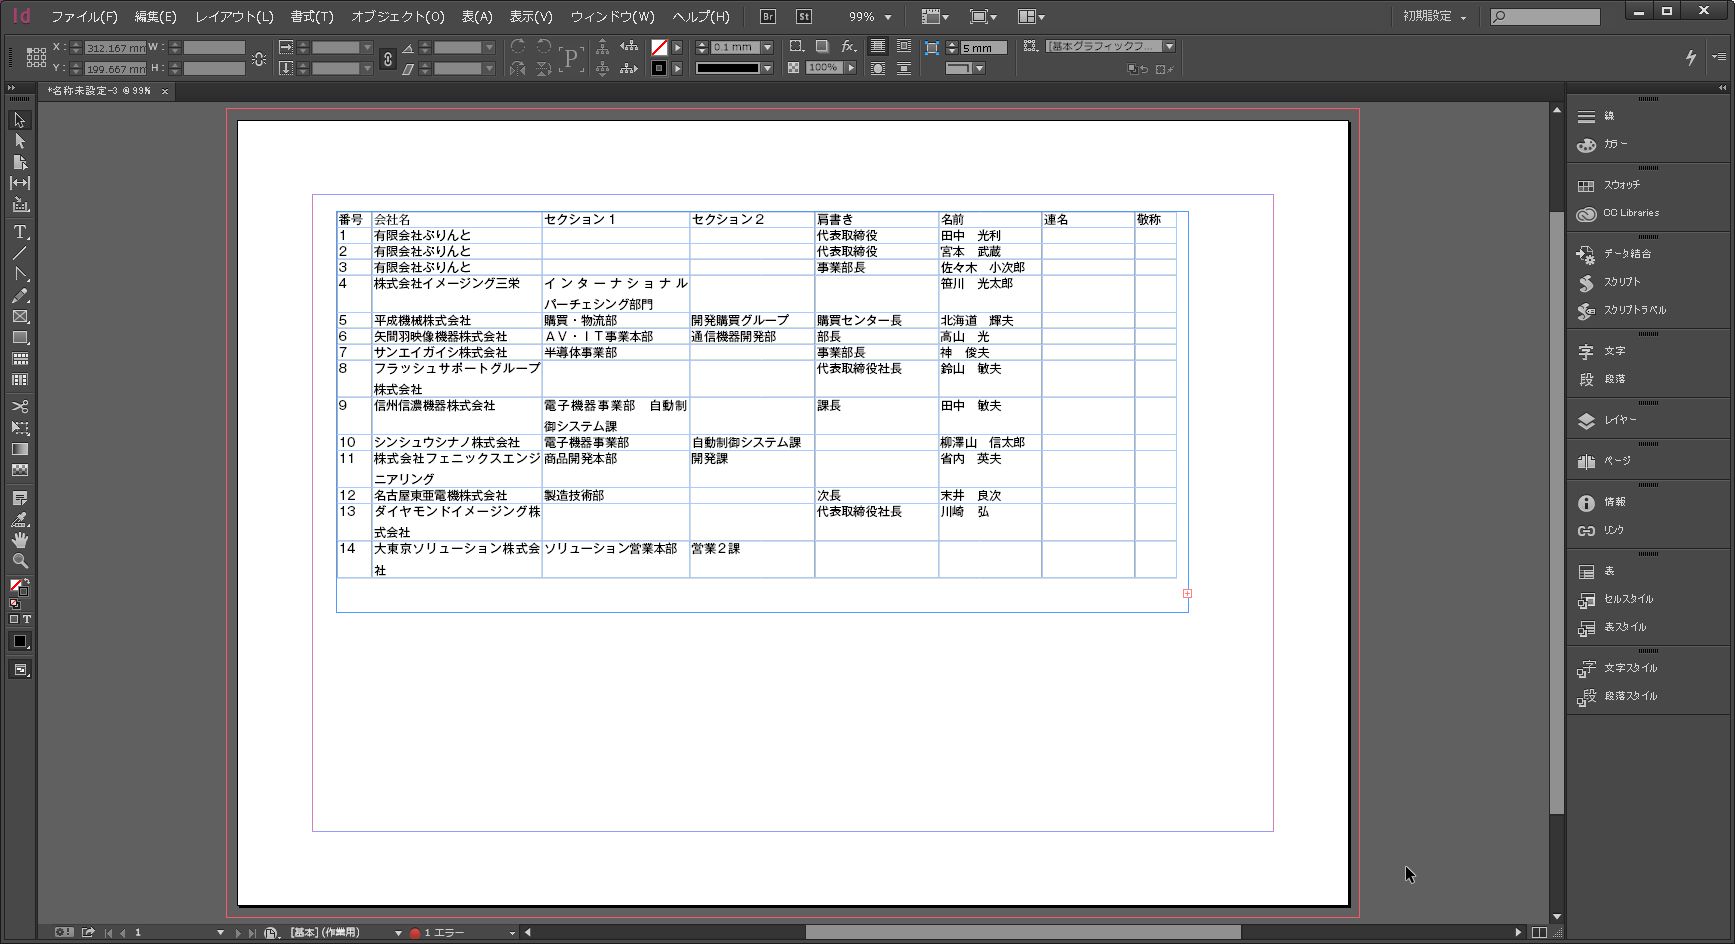Toggle constrain proportions for scaling link

pos(388,58)
